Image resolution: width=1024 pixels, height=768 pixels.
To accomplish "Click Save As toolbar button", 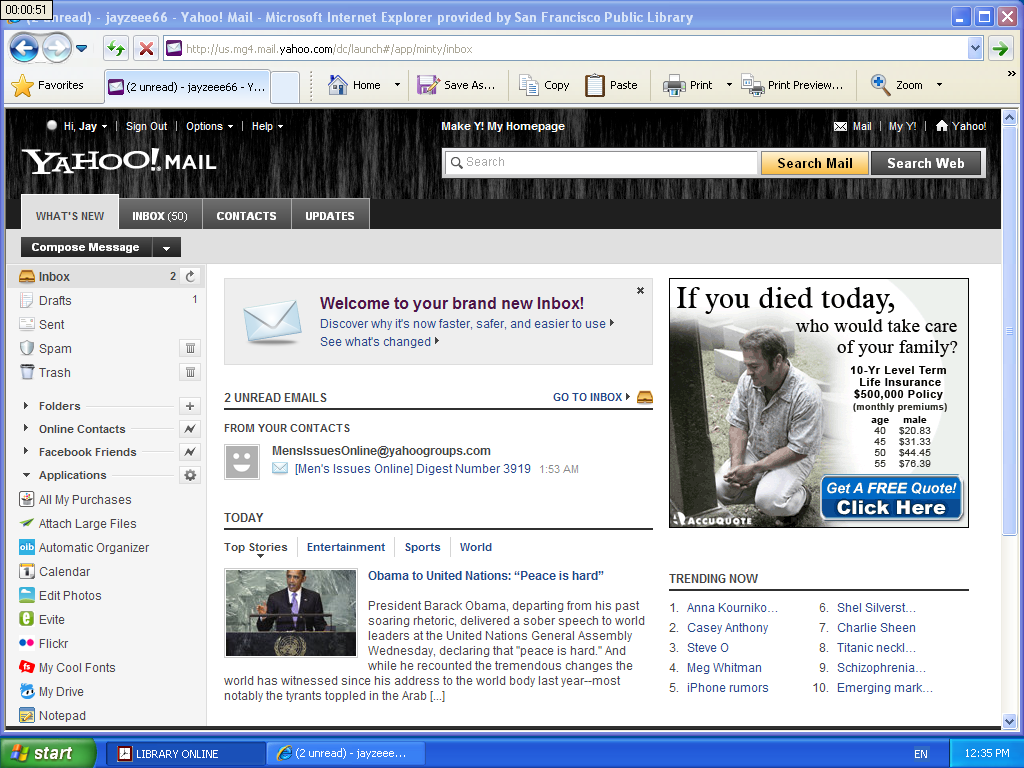I will click(456, 86).
